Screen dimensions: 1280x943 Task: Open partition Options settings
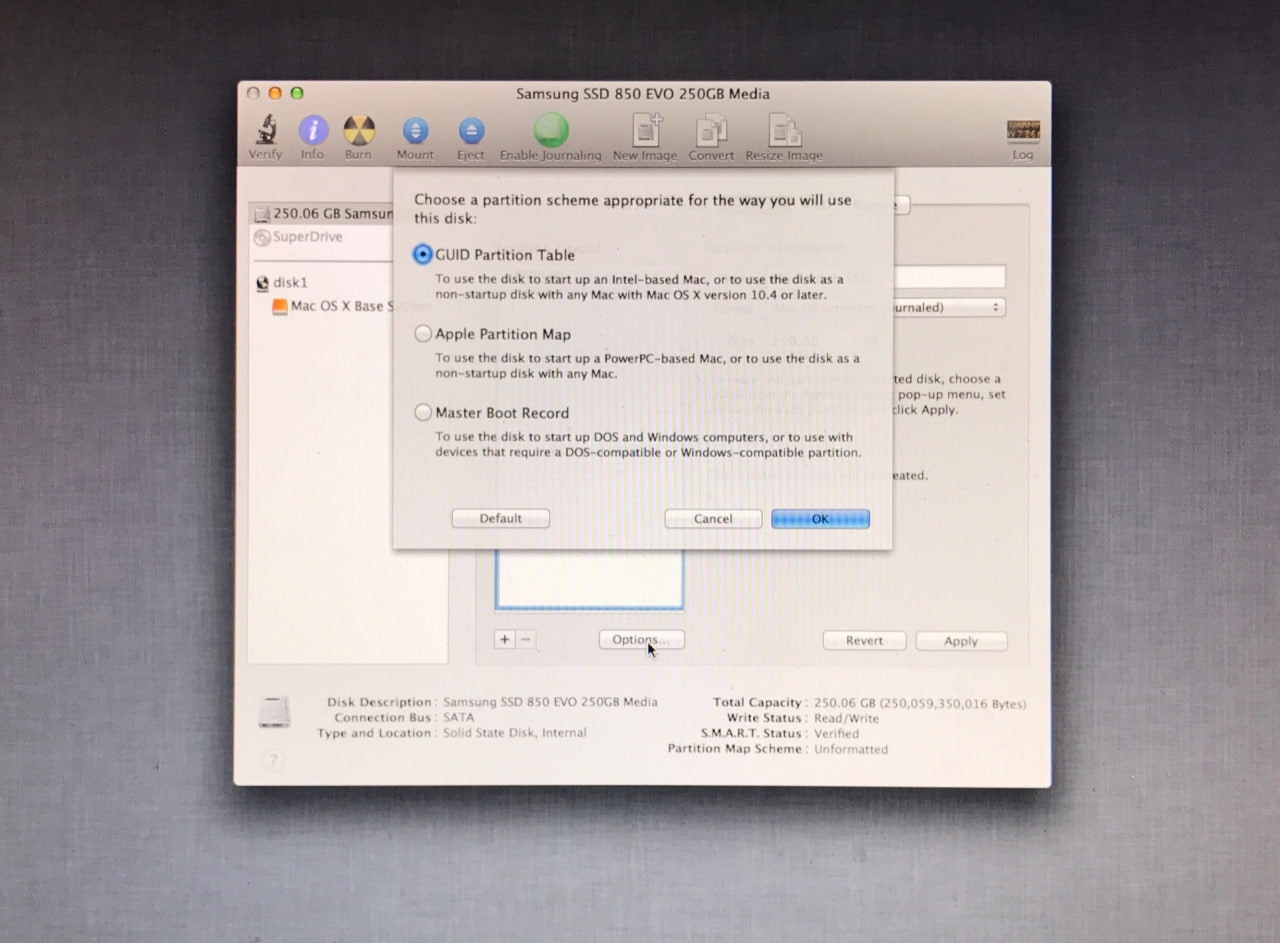point(641,639)
